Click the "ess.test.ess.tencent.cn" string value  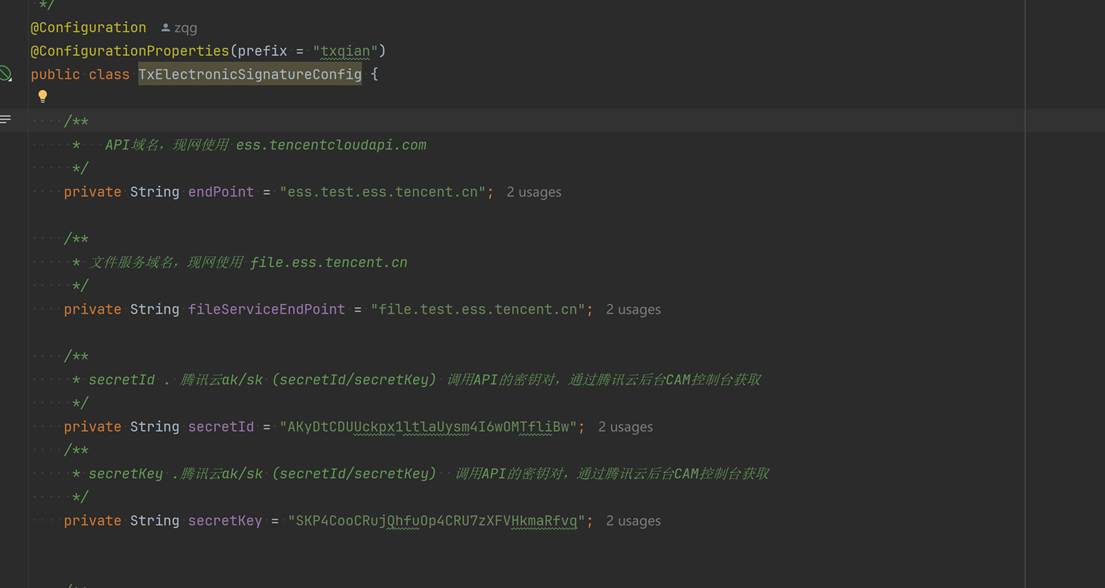click(383, 192)
